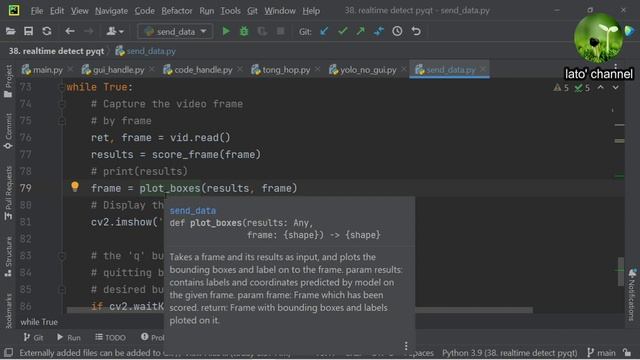Go to previous highlighted error arrow

tap(600, 87)
